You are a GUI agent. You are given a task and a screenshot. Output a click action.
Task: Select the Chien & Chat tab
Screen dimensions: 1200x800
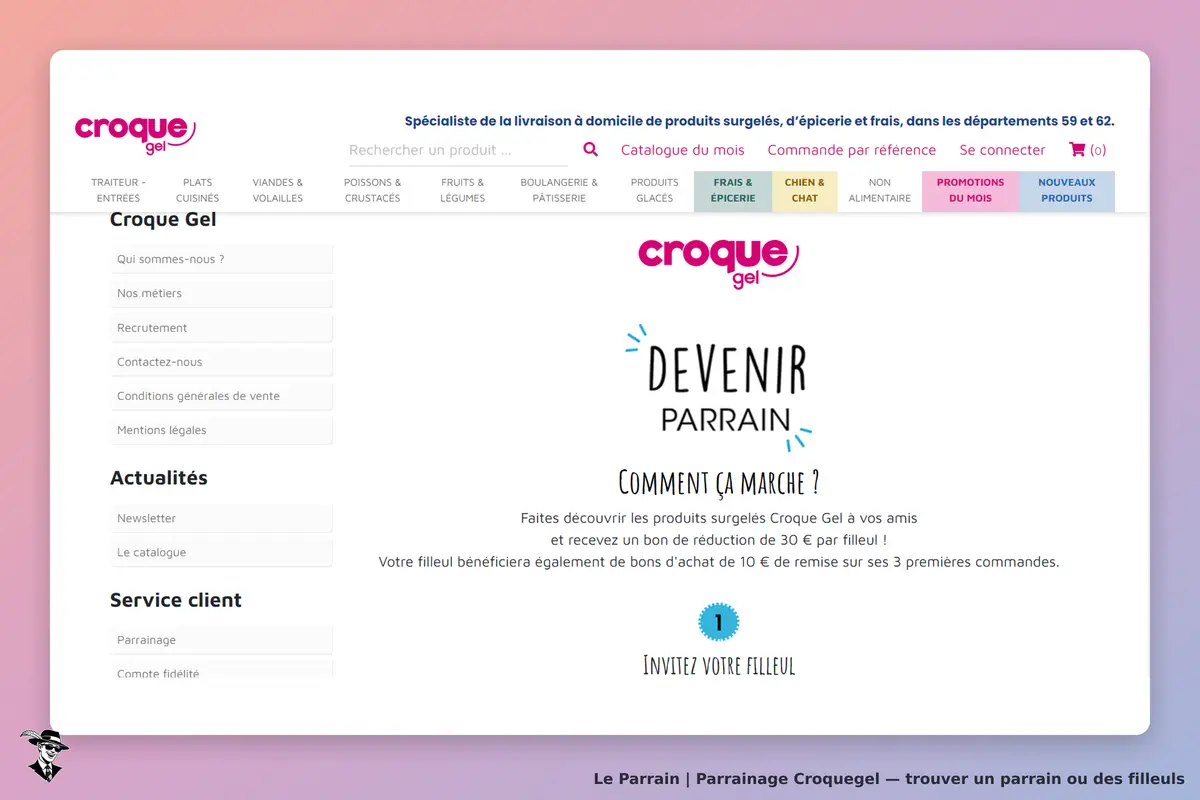[x=805, y=191]
